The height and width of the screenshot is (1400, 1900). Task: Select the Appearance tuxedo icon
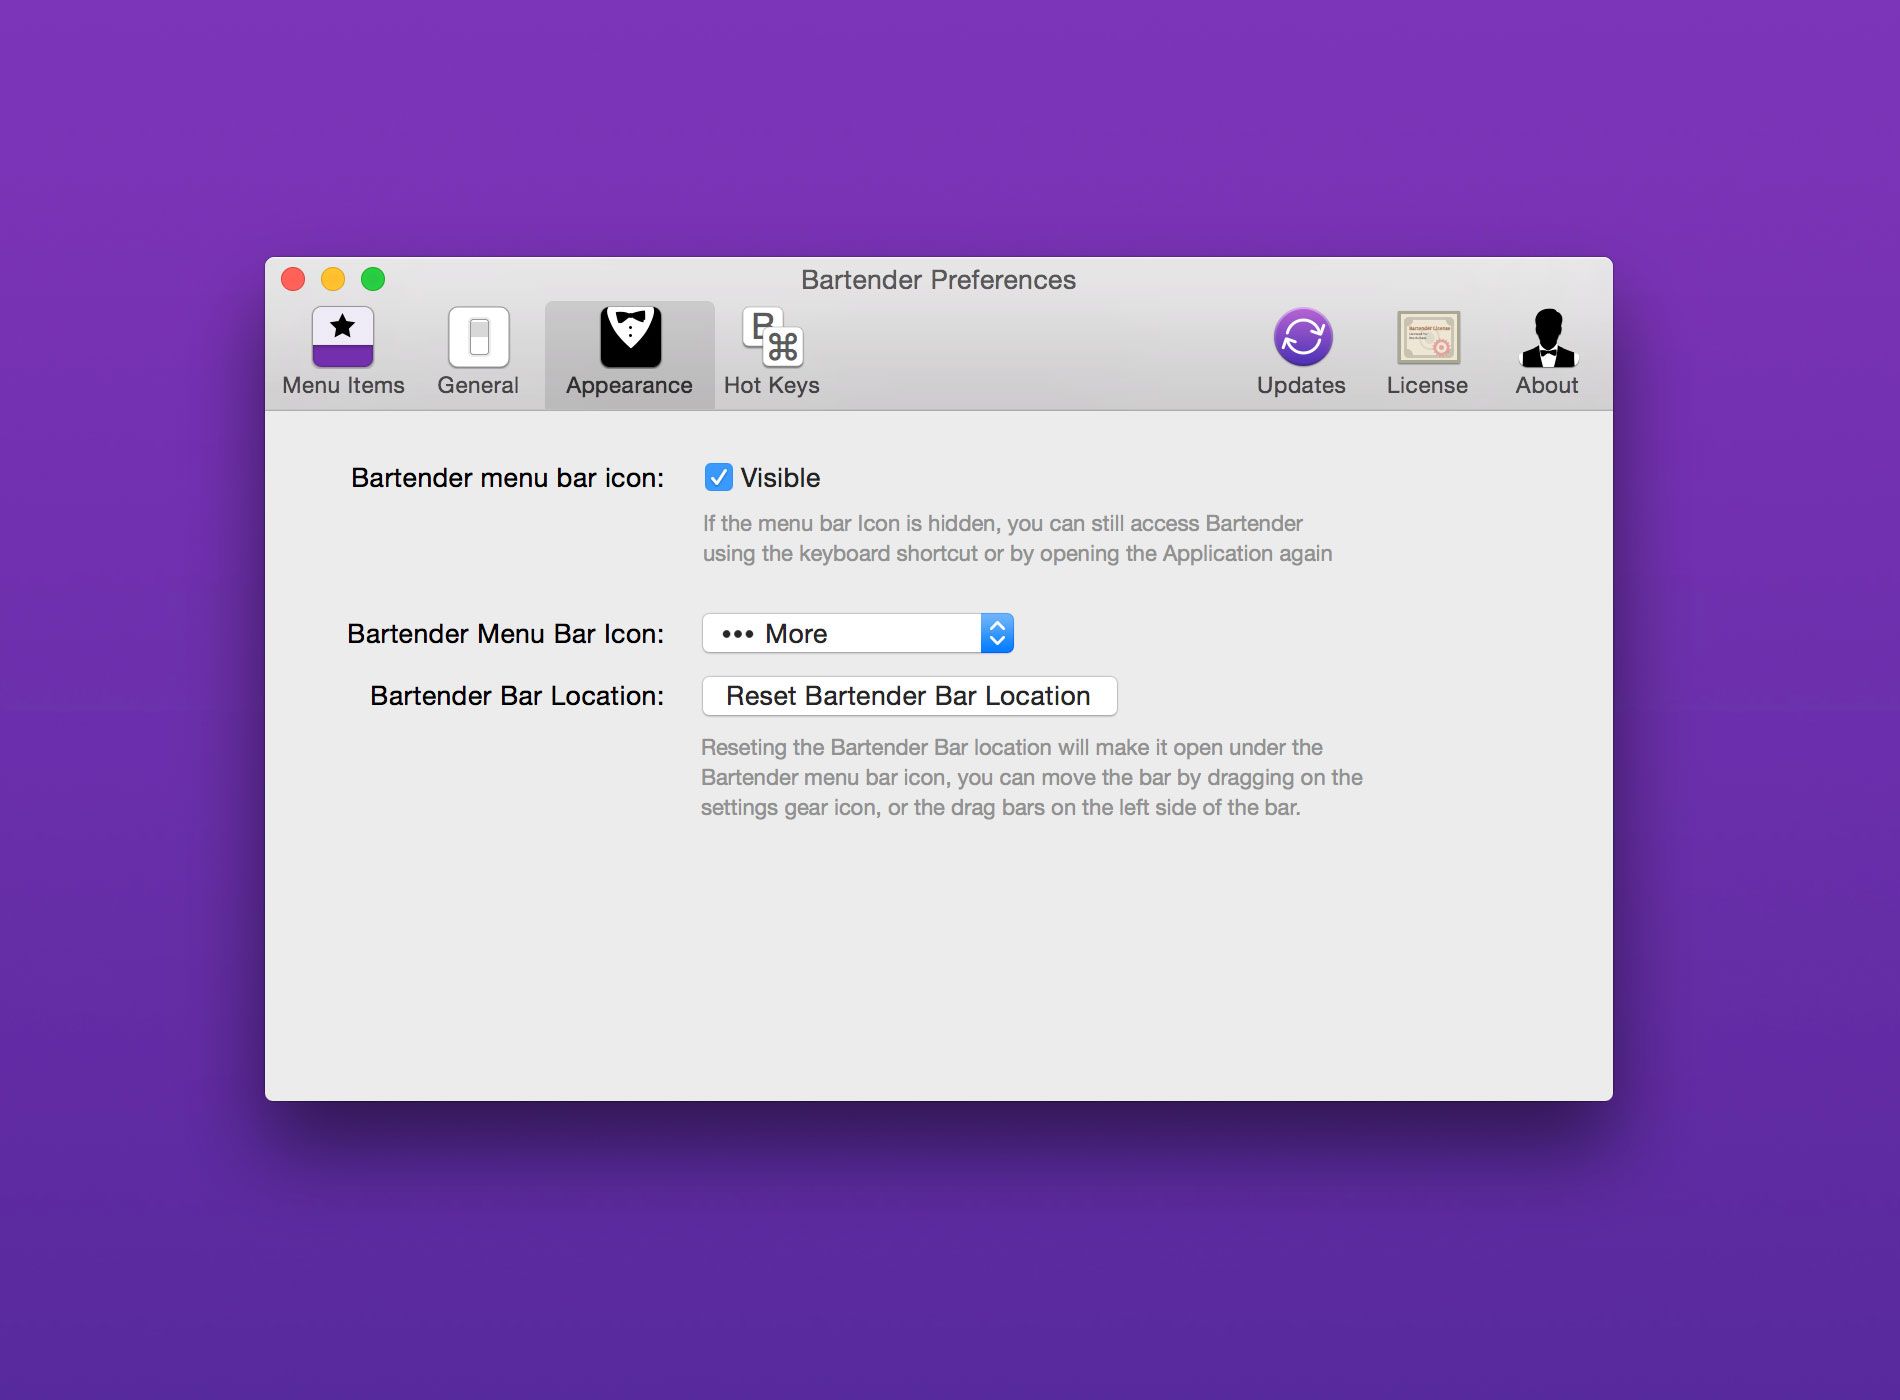coord(630,337)
